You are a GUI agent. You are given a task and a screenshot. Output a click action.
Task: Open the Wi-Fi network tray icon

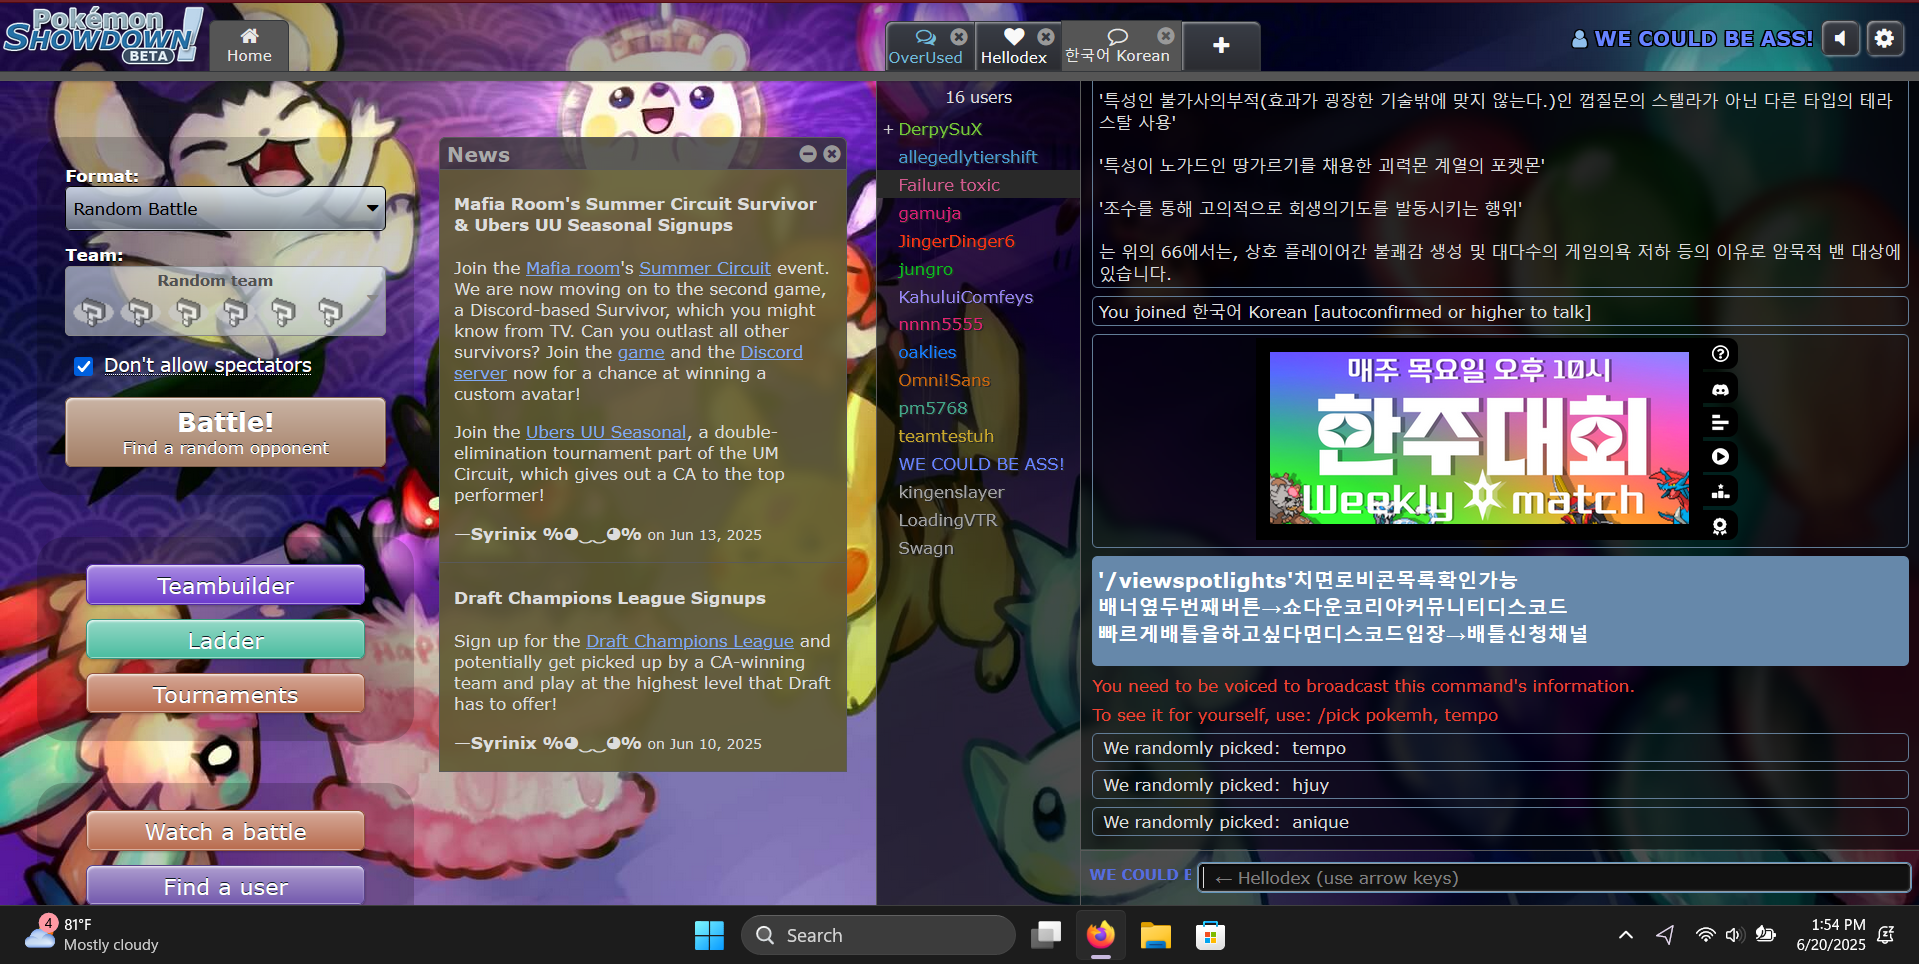coord(1705,935)
